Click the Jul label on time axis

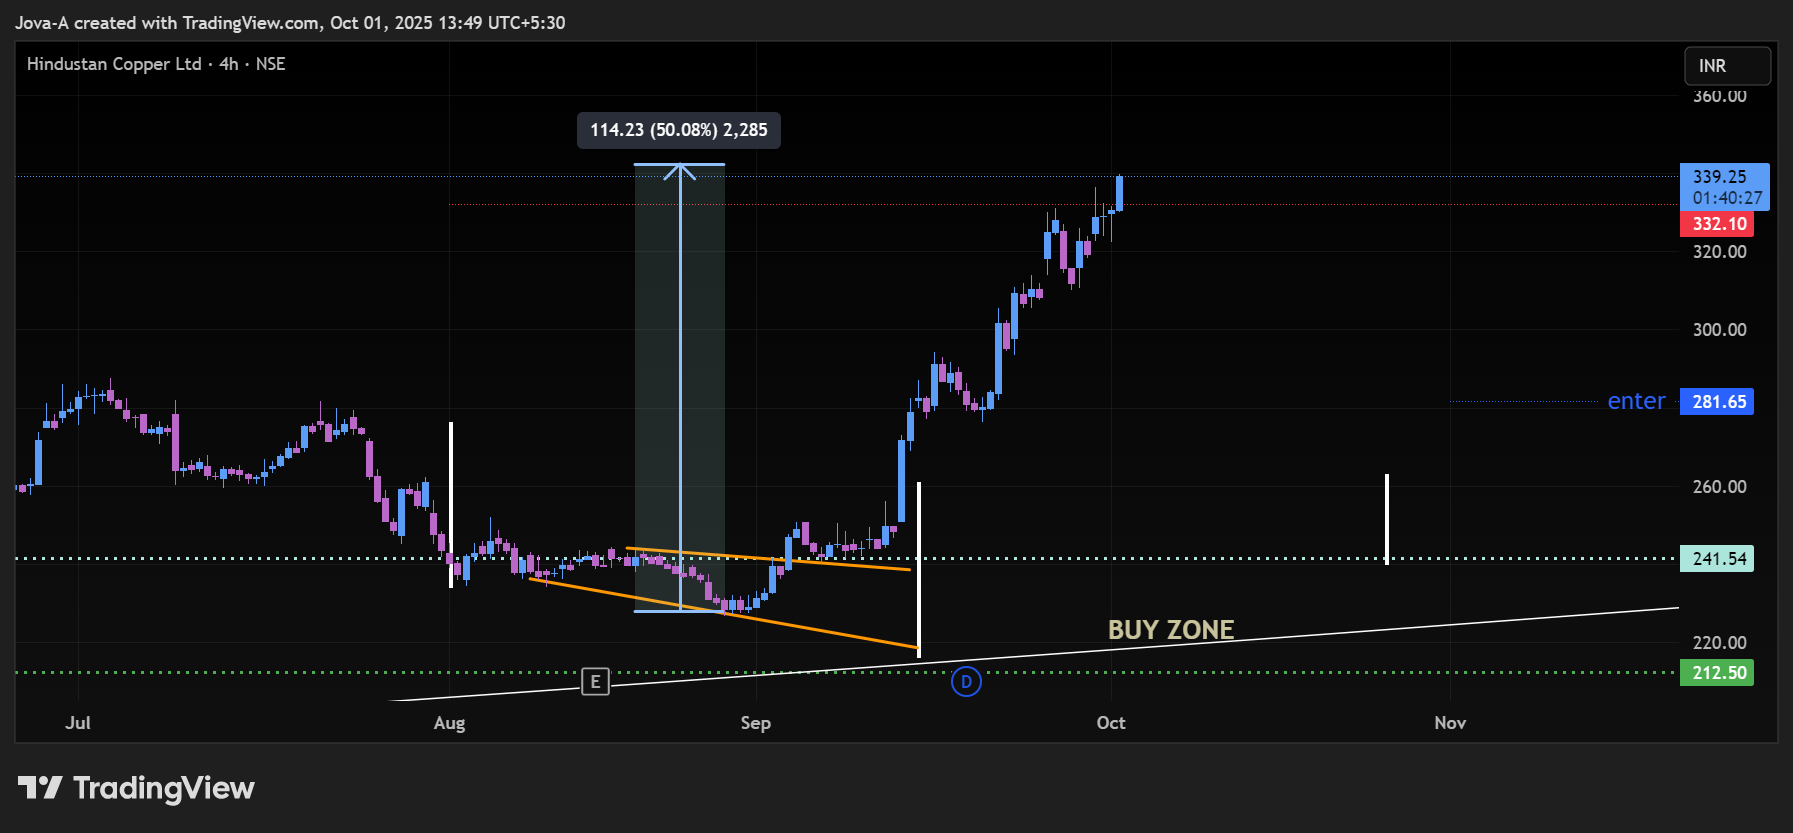coord(78,723)
